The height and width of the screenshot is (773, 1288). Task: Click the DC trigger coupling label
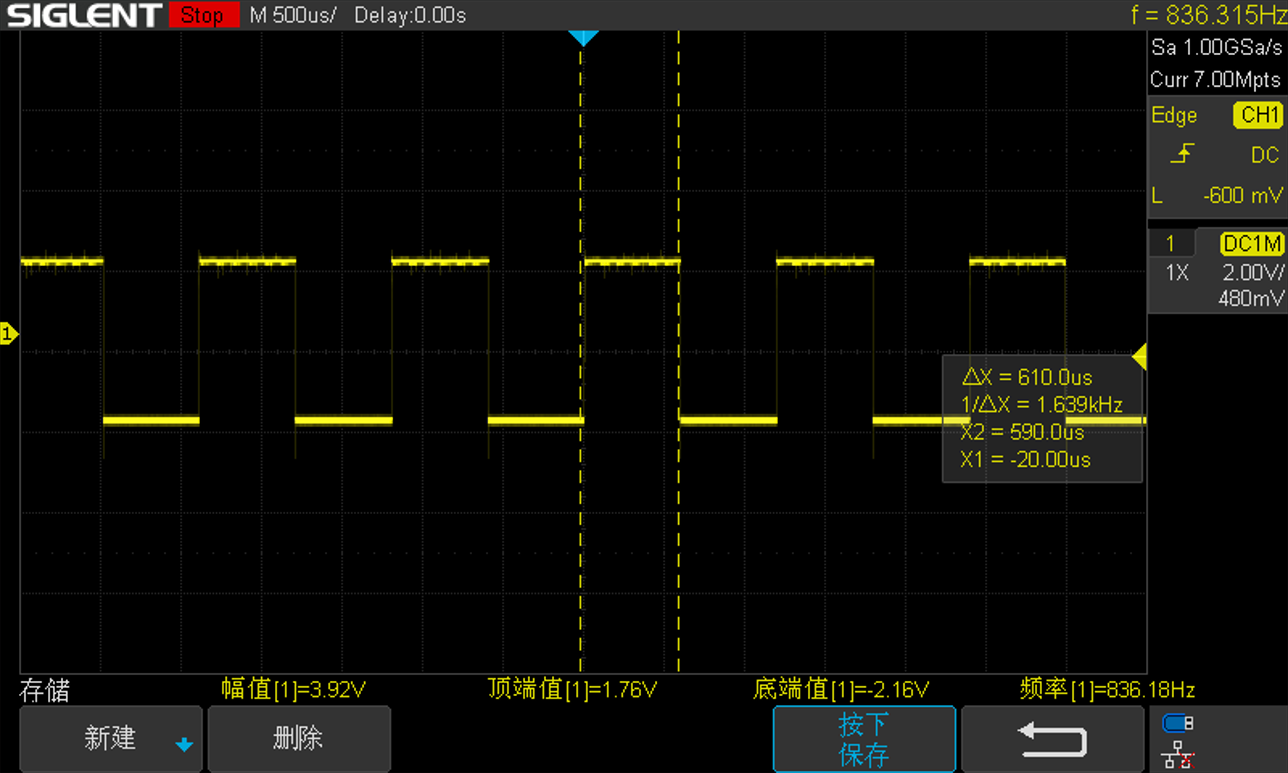(1264, 155)
